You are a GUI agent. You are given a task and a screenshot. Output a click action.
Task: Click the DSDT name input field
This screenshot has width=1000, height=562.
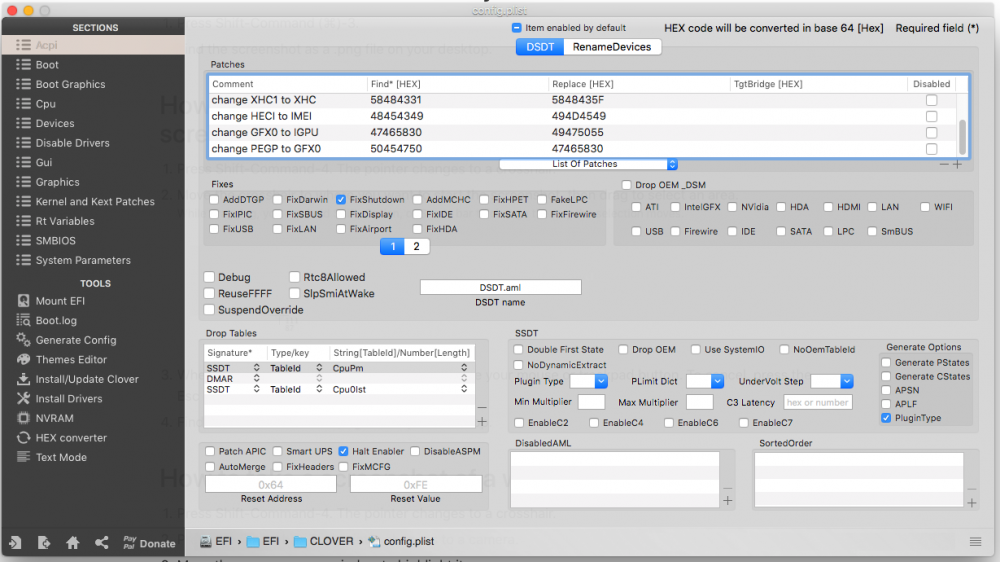pyautogui.click(x=501, y=288)
